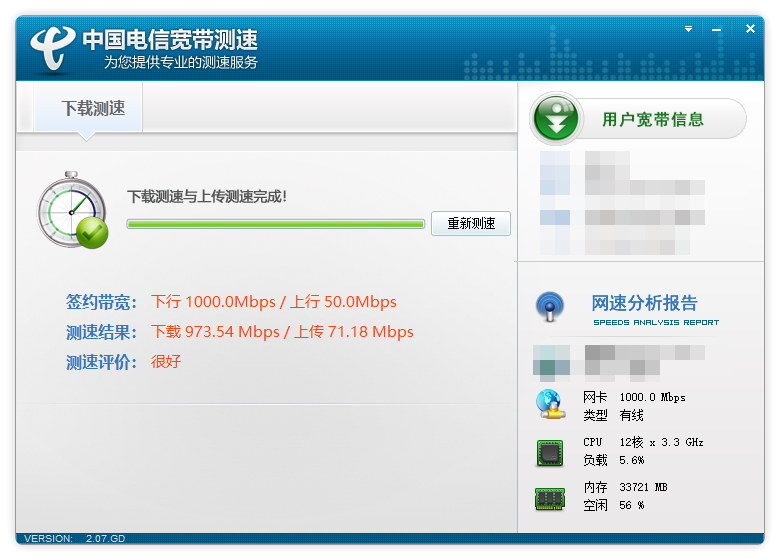
Task: Select the text 下载测速与上传测速完成!
Action: point(207,196)
